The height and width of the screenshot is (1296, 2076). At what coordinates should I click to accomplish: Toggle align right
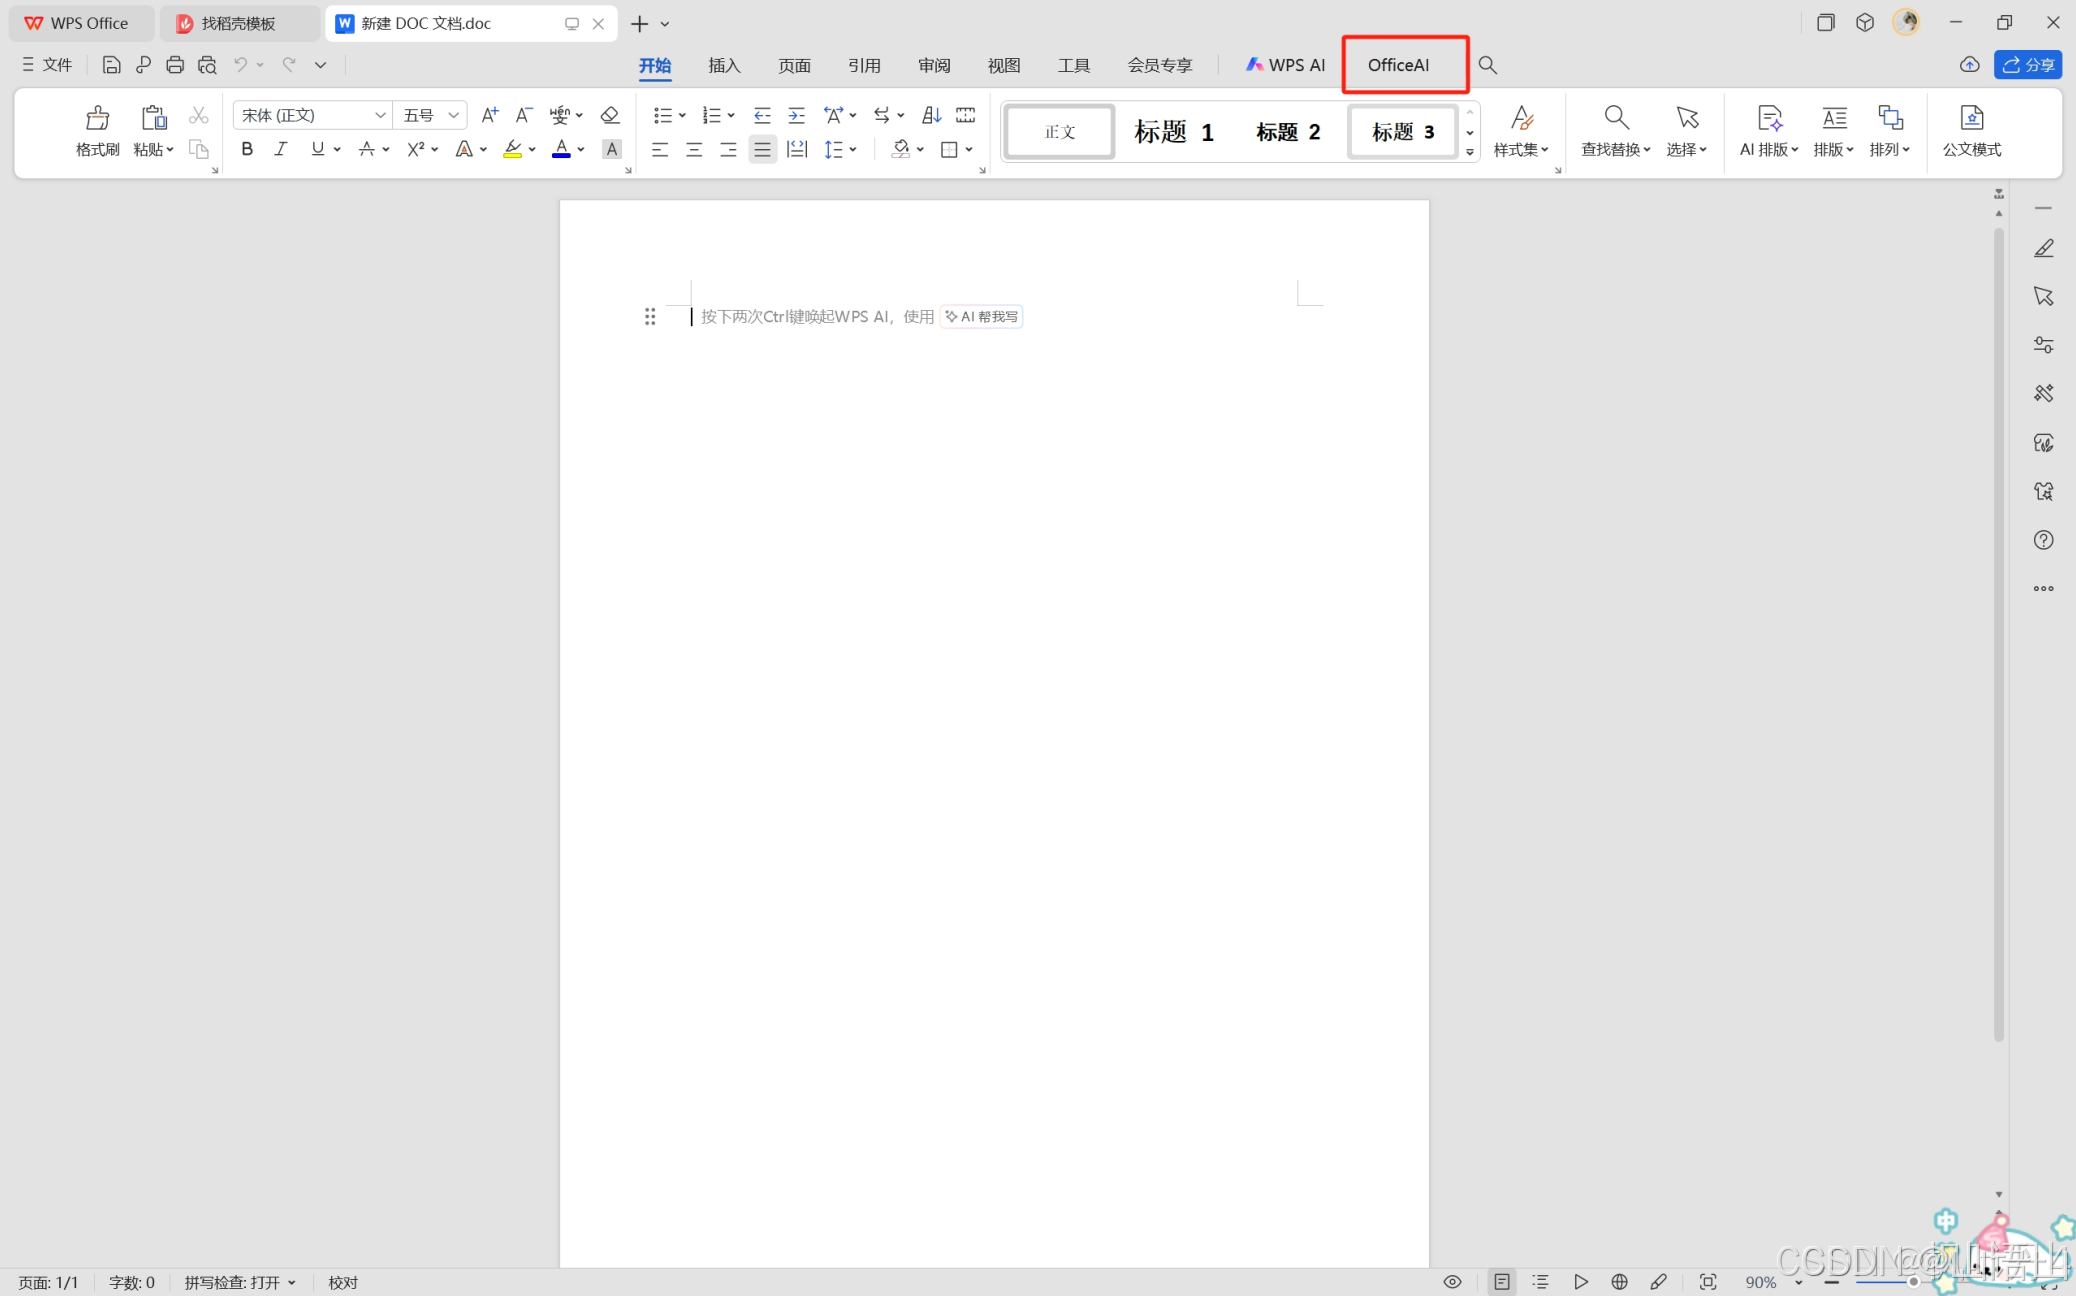[728, 149]
